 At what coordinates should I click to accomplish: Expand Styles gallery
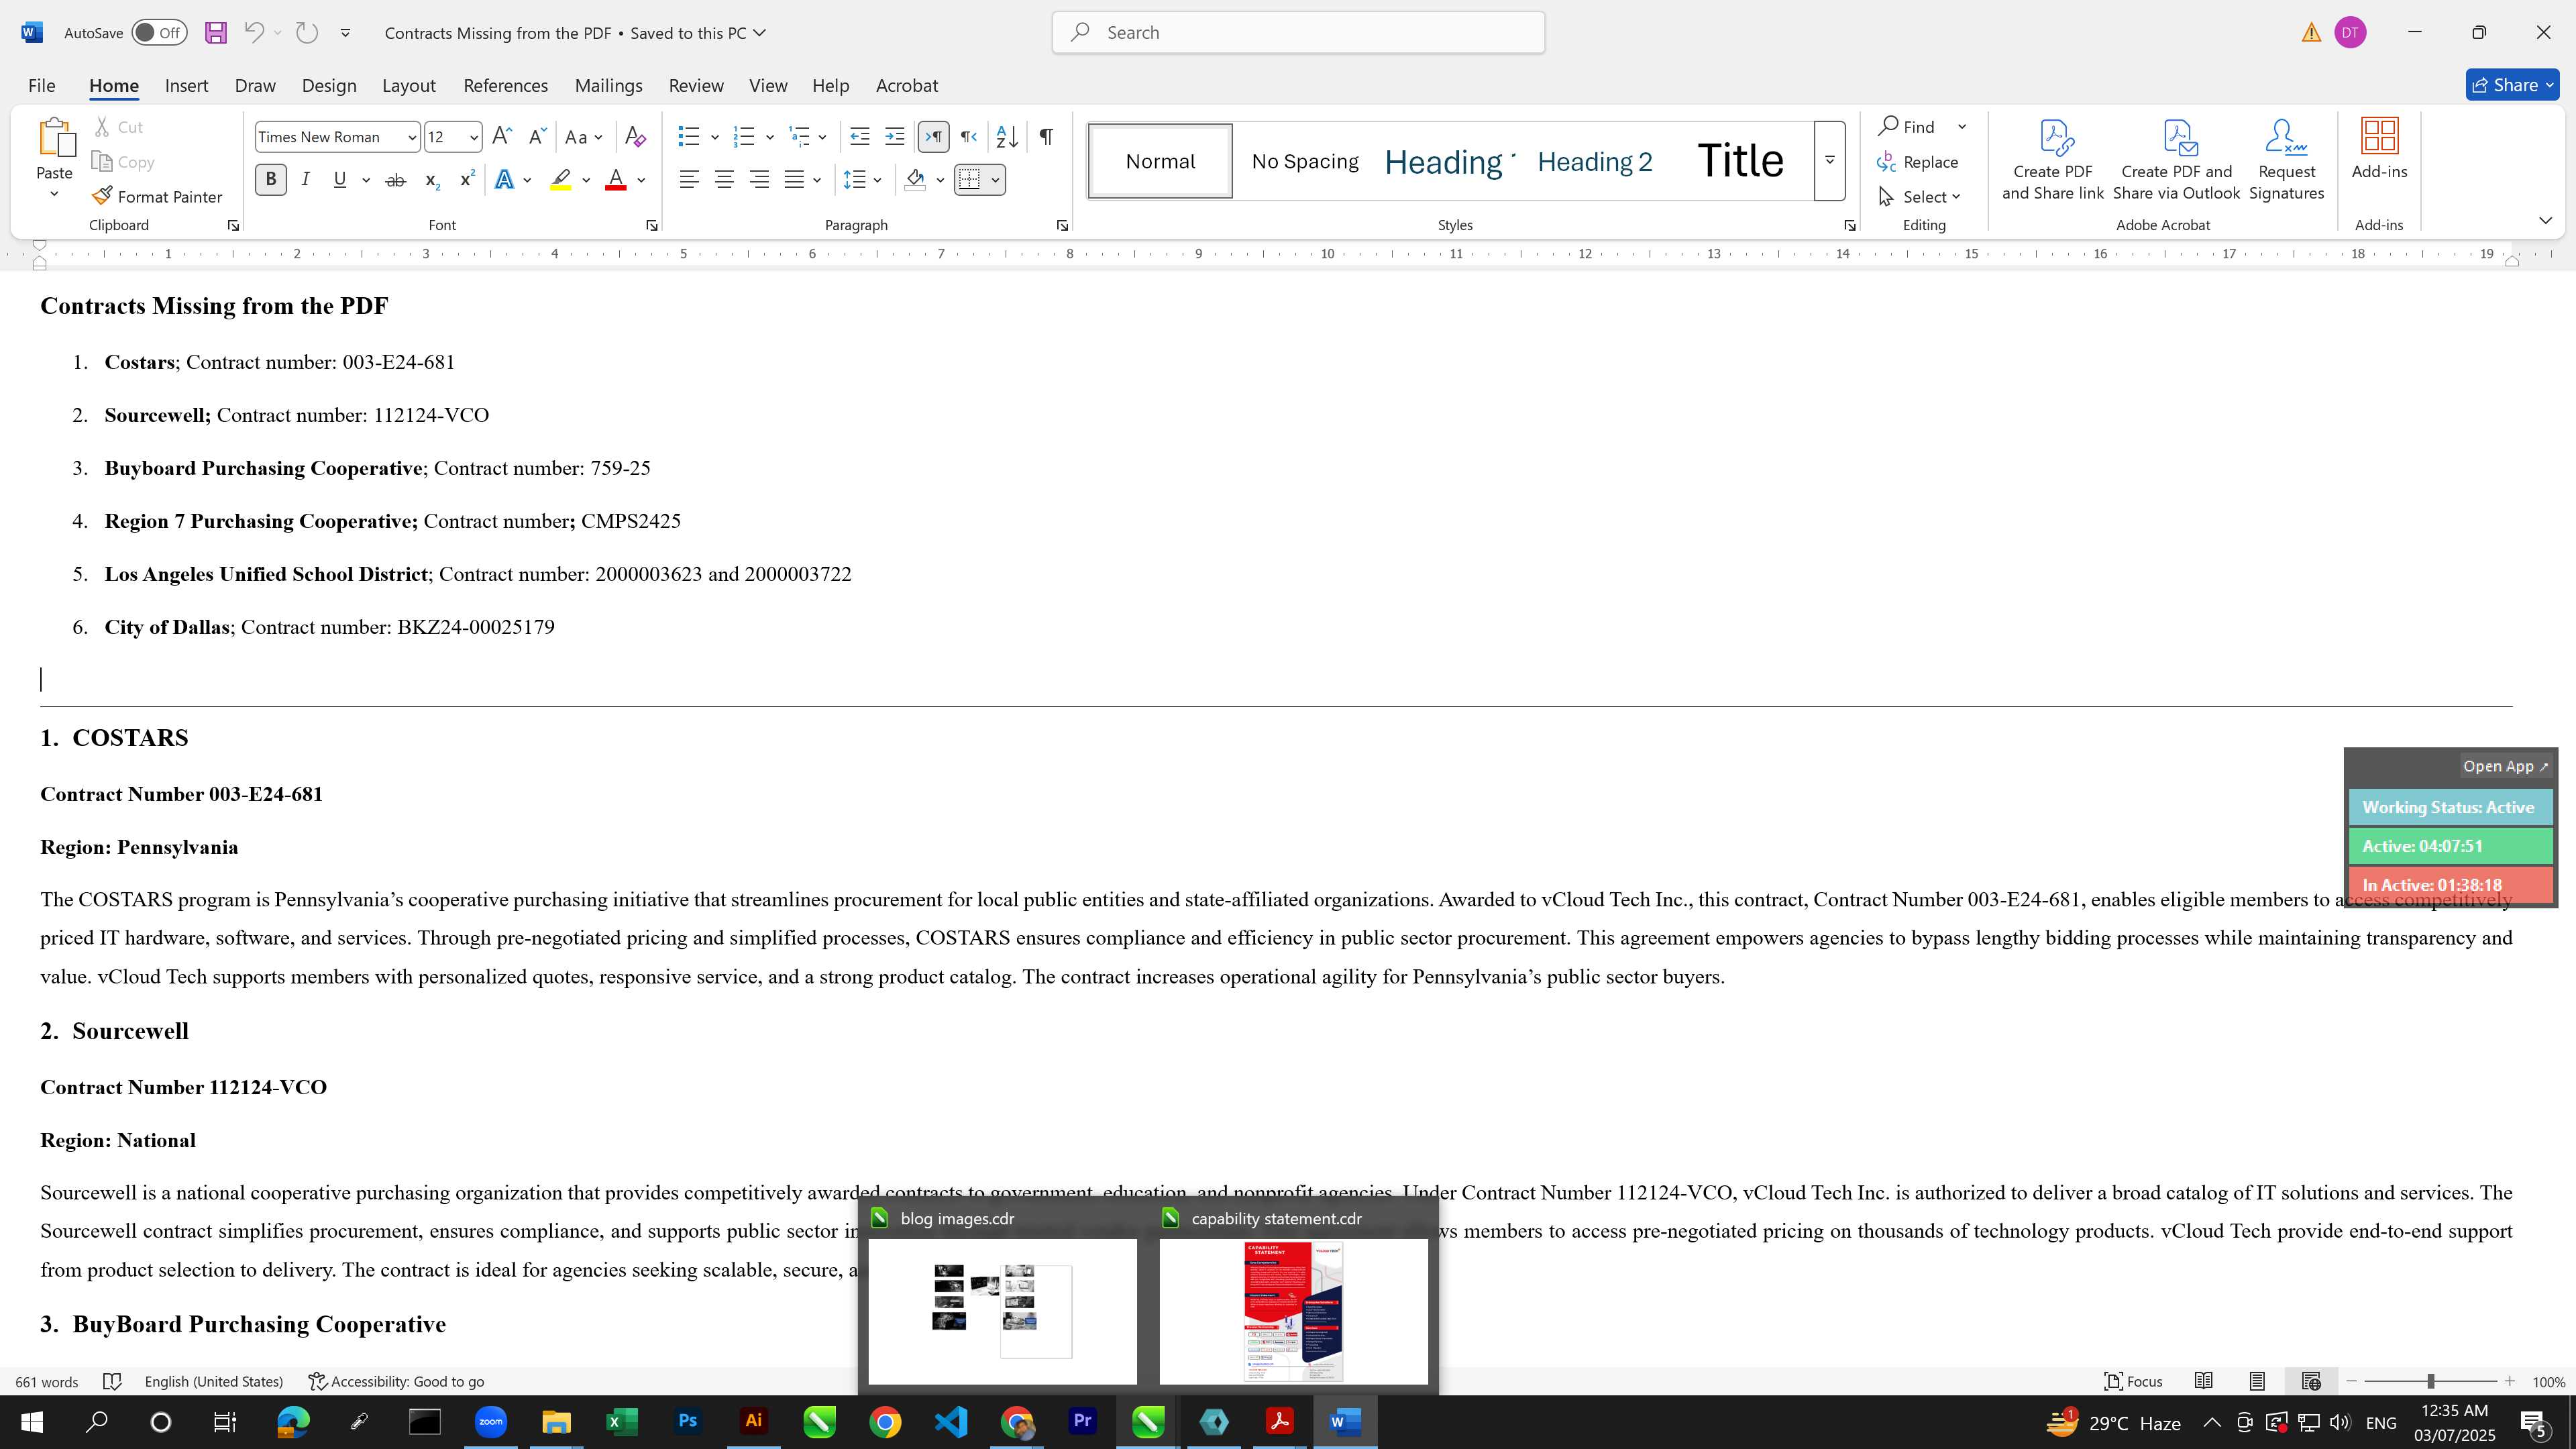point(1829,160)
